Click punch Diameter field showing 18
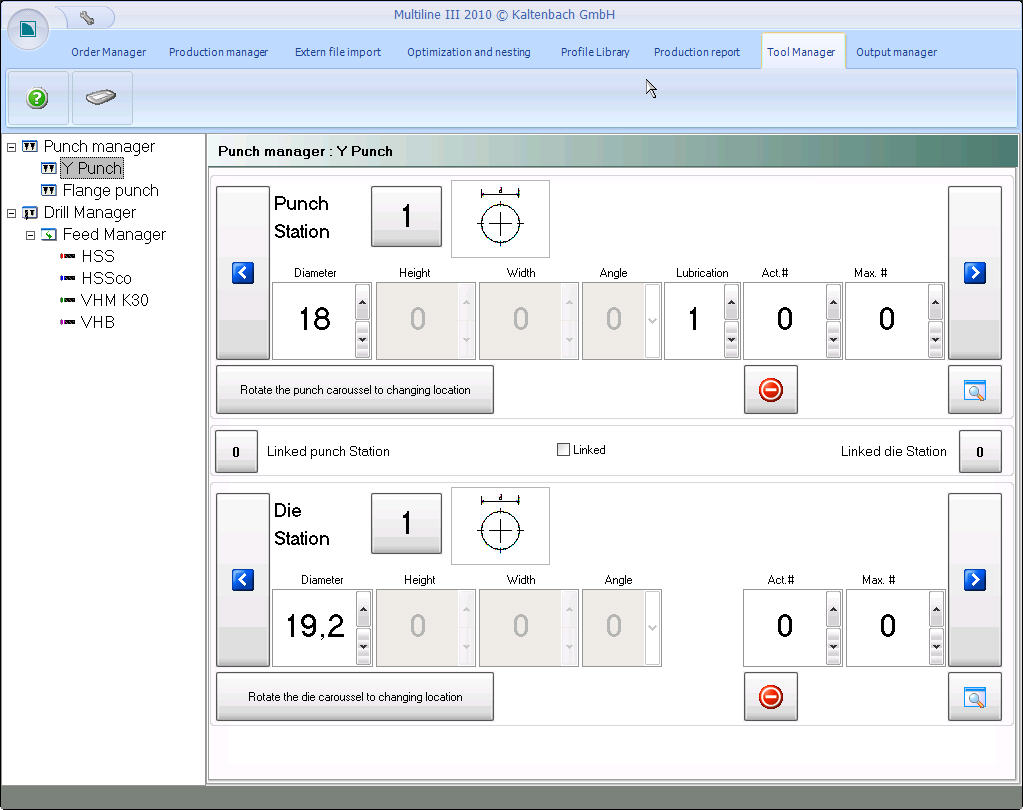 (314, 320)
